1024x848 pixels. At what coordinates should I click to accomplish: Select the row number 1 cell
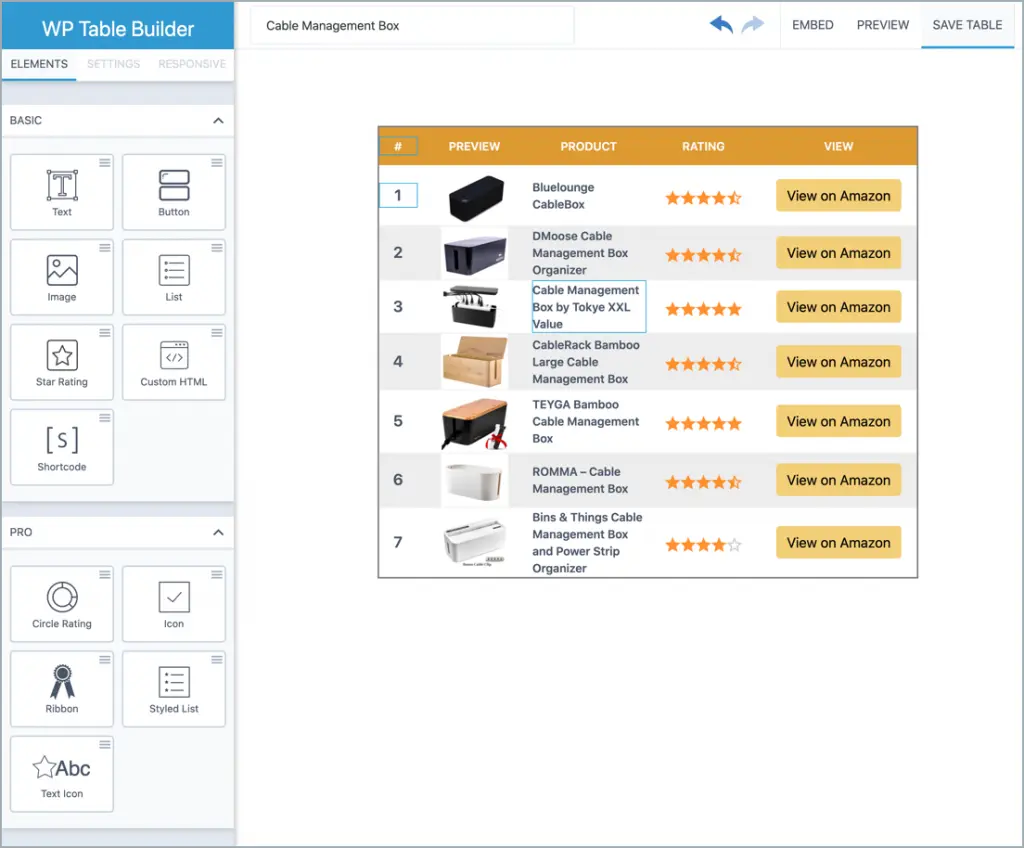398,195
